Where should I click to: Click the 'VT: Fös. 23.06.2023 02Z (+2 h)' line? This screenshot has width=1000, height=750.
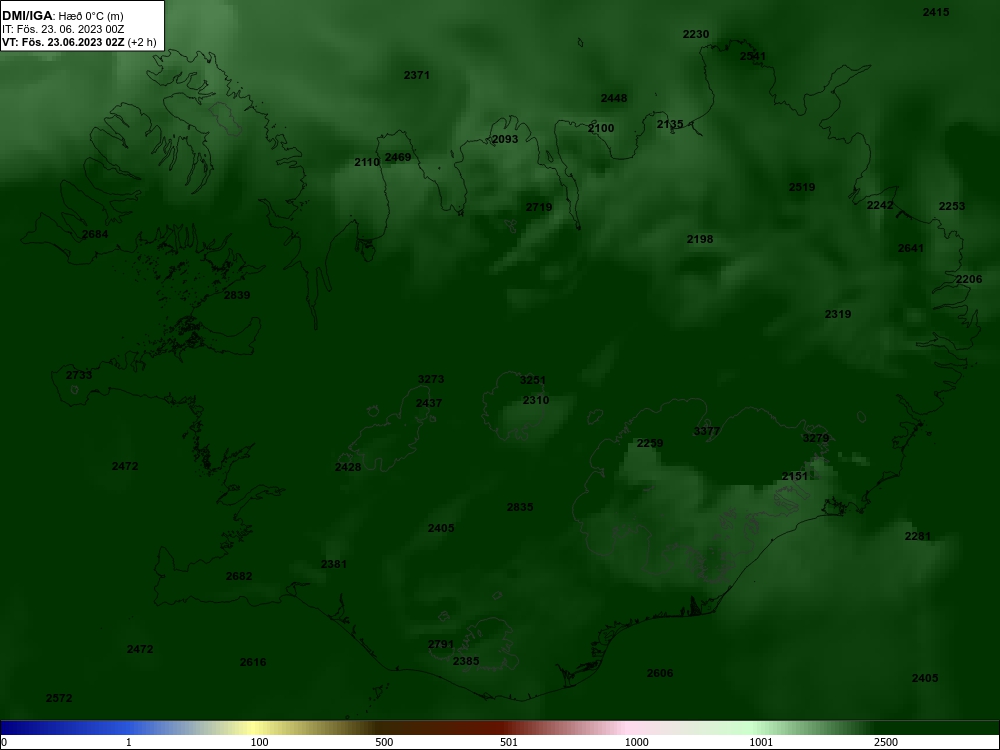(x=79, y=42)
